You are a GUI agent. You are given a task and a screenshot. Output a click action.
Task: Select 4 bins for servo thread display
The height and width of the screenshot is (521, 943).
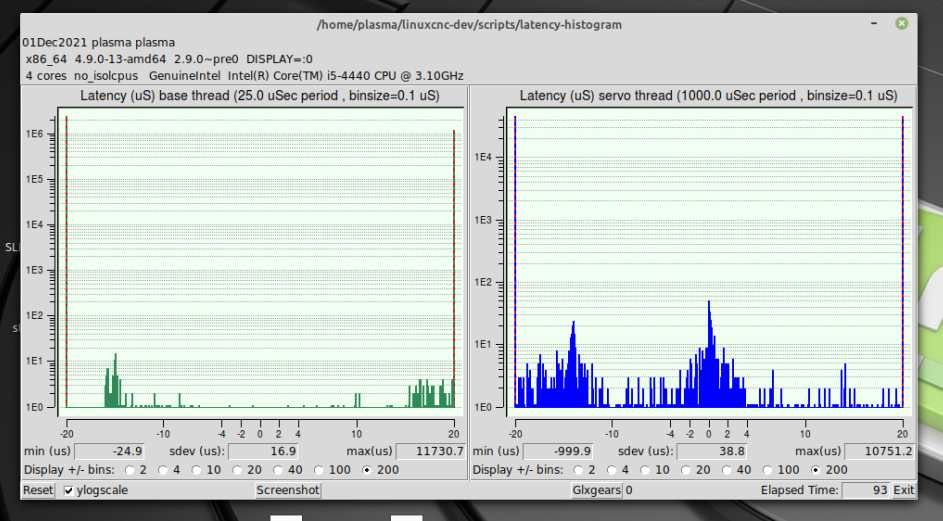[612, 470]
